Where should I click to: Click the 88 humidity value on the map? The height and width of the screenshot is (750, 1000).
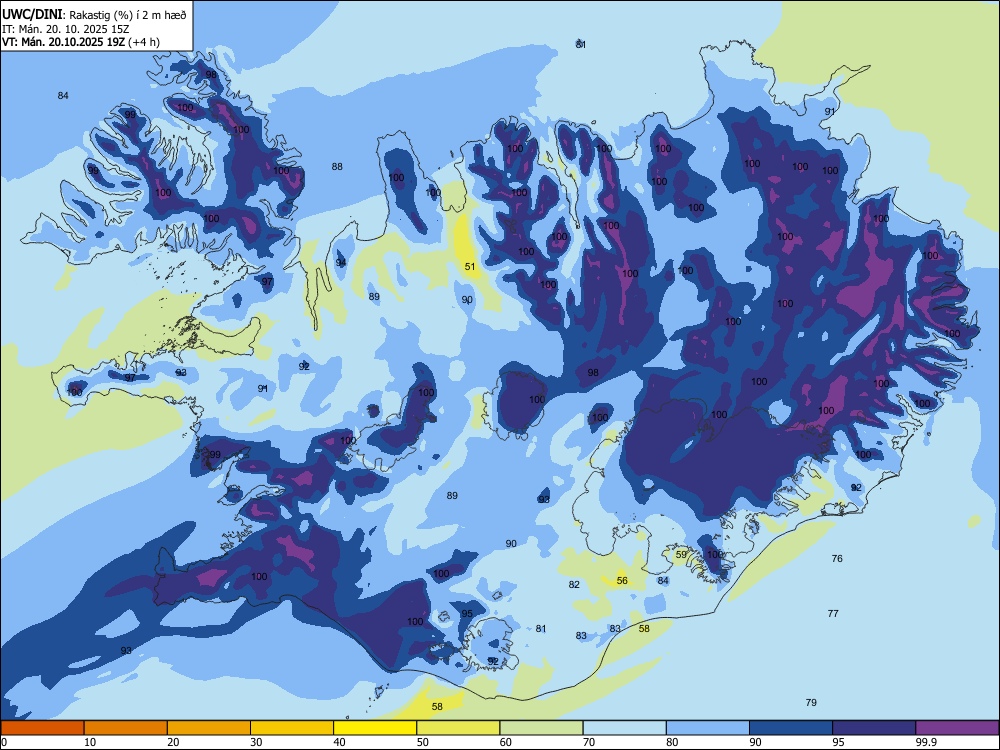[337, 166]
